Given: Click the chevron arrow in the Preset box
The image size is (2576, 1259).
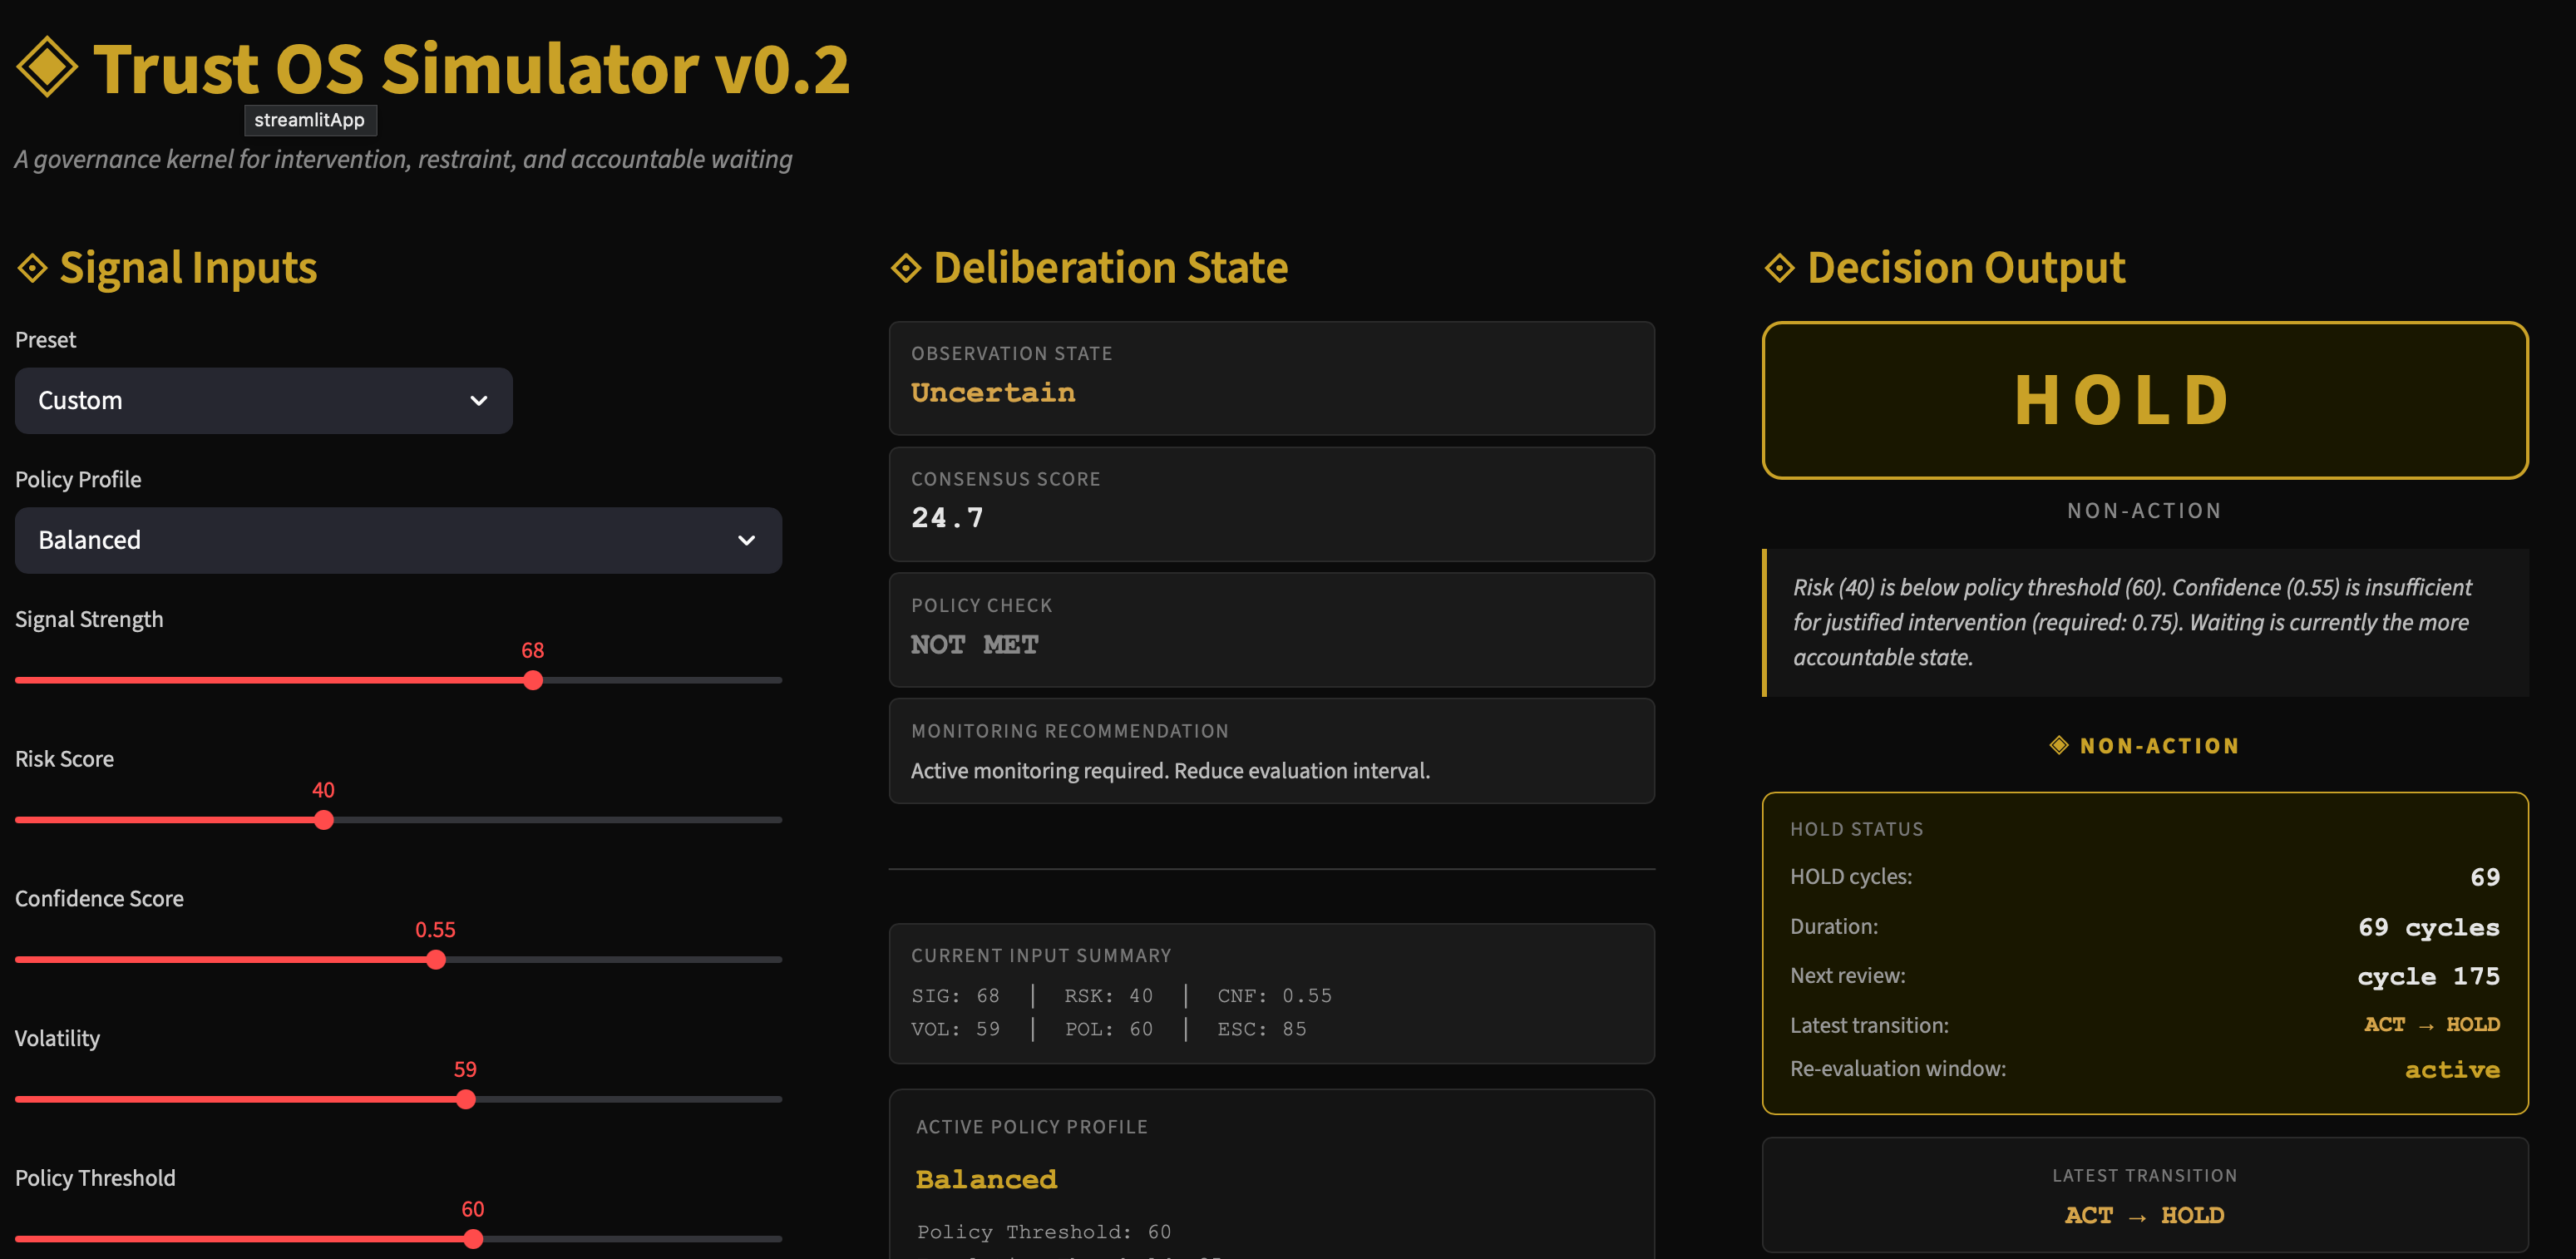Looking at the screenshot, I should (x=479, y=400).
